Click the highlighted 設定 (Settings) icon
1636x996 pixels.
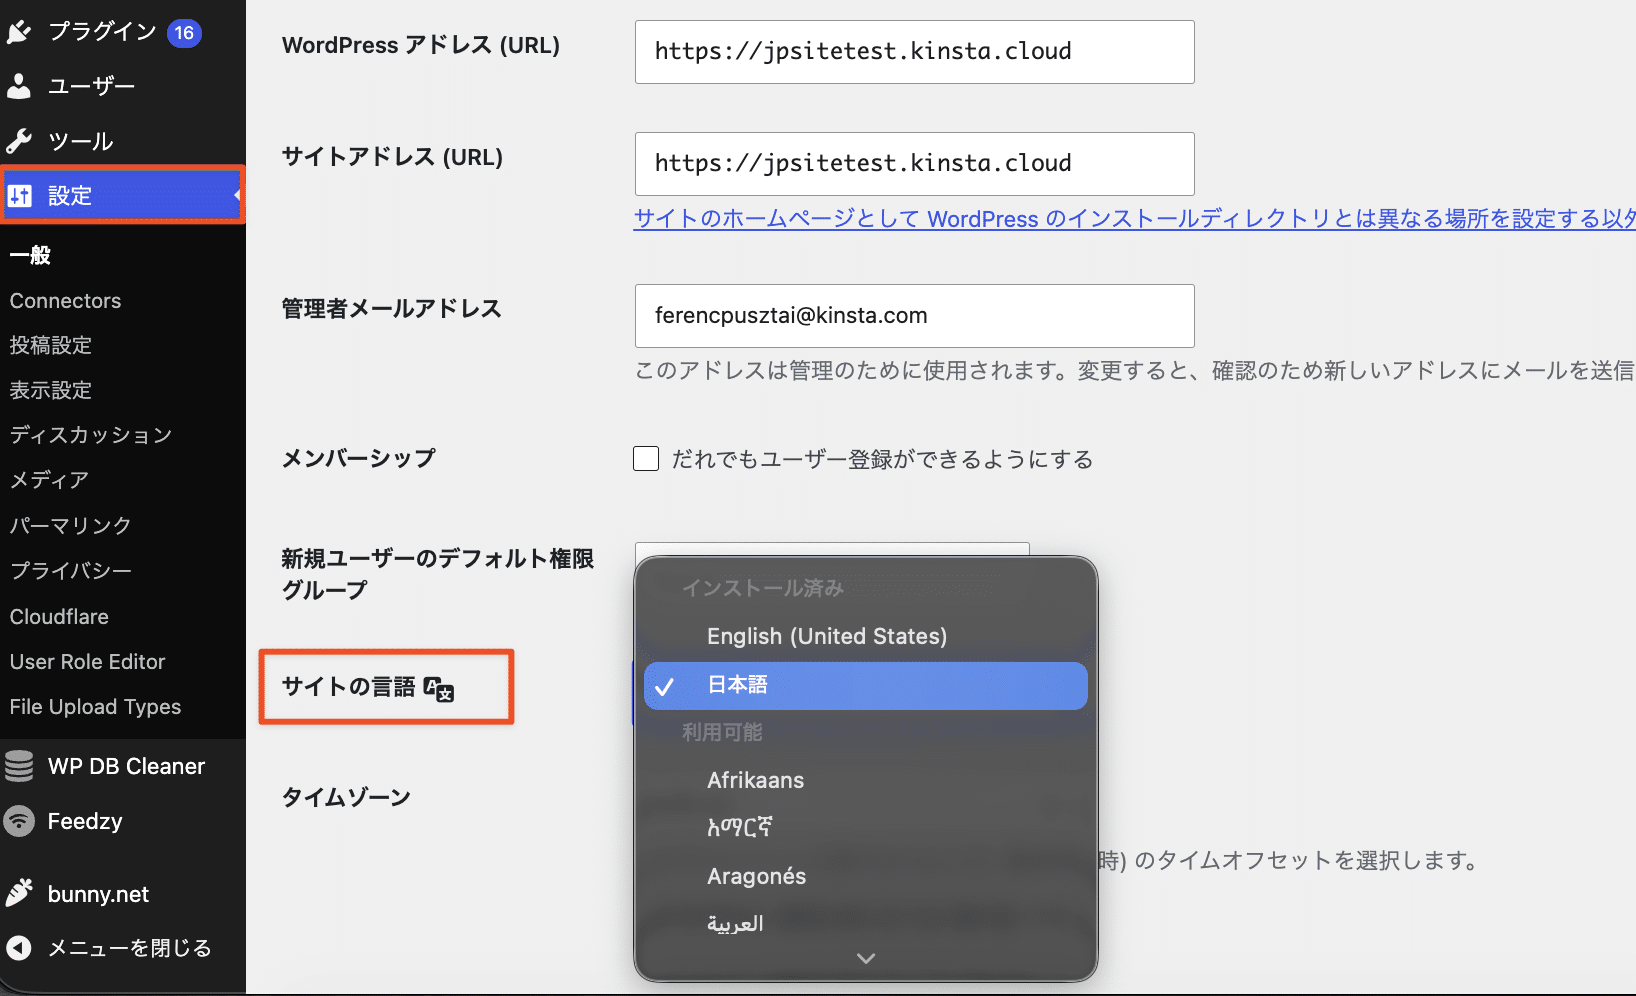tap(20, 195)
